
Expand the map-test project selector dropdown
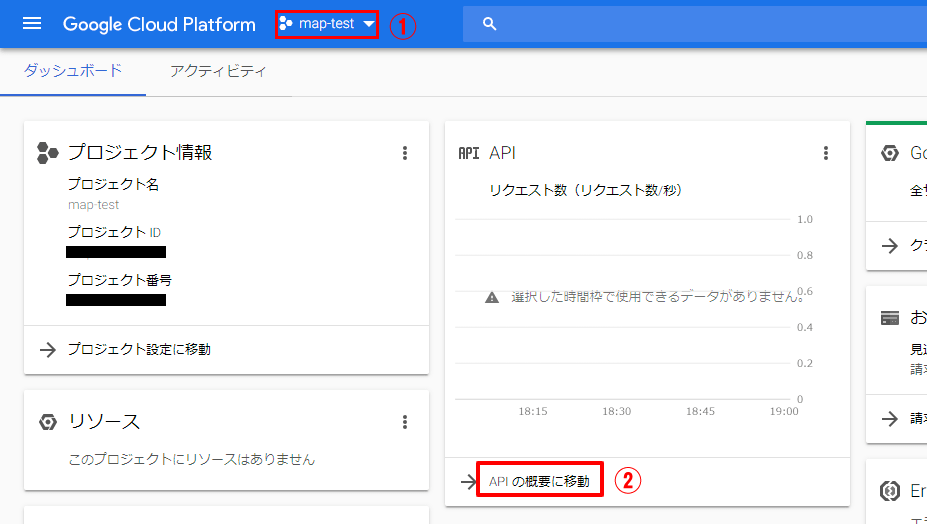pos(326,23)
